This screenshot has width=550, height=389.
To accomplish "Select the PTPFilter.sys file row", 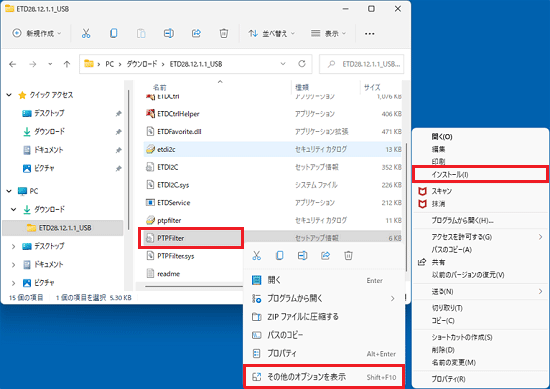I will tap(175, 256).
